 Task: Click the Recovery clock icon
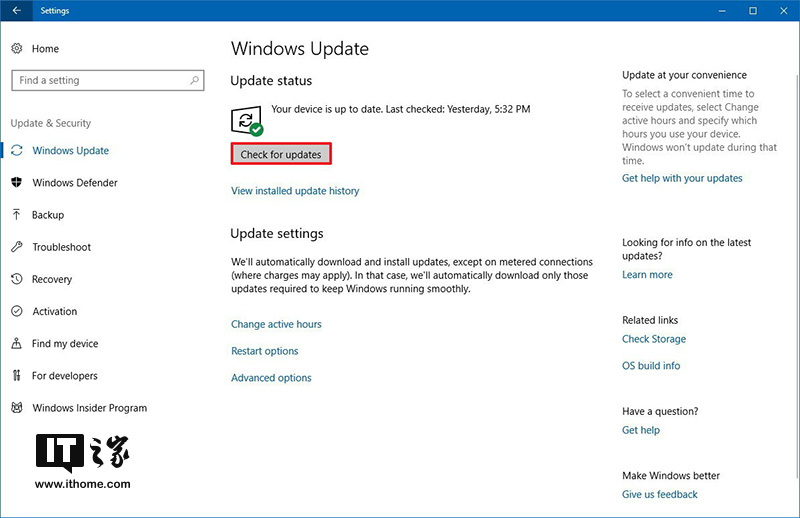pos(17,279)
